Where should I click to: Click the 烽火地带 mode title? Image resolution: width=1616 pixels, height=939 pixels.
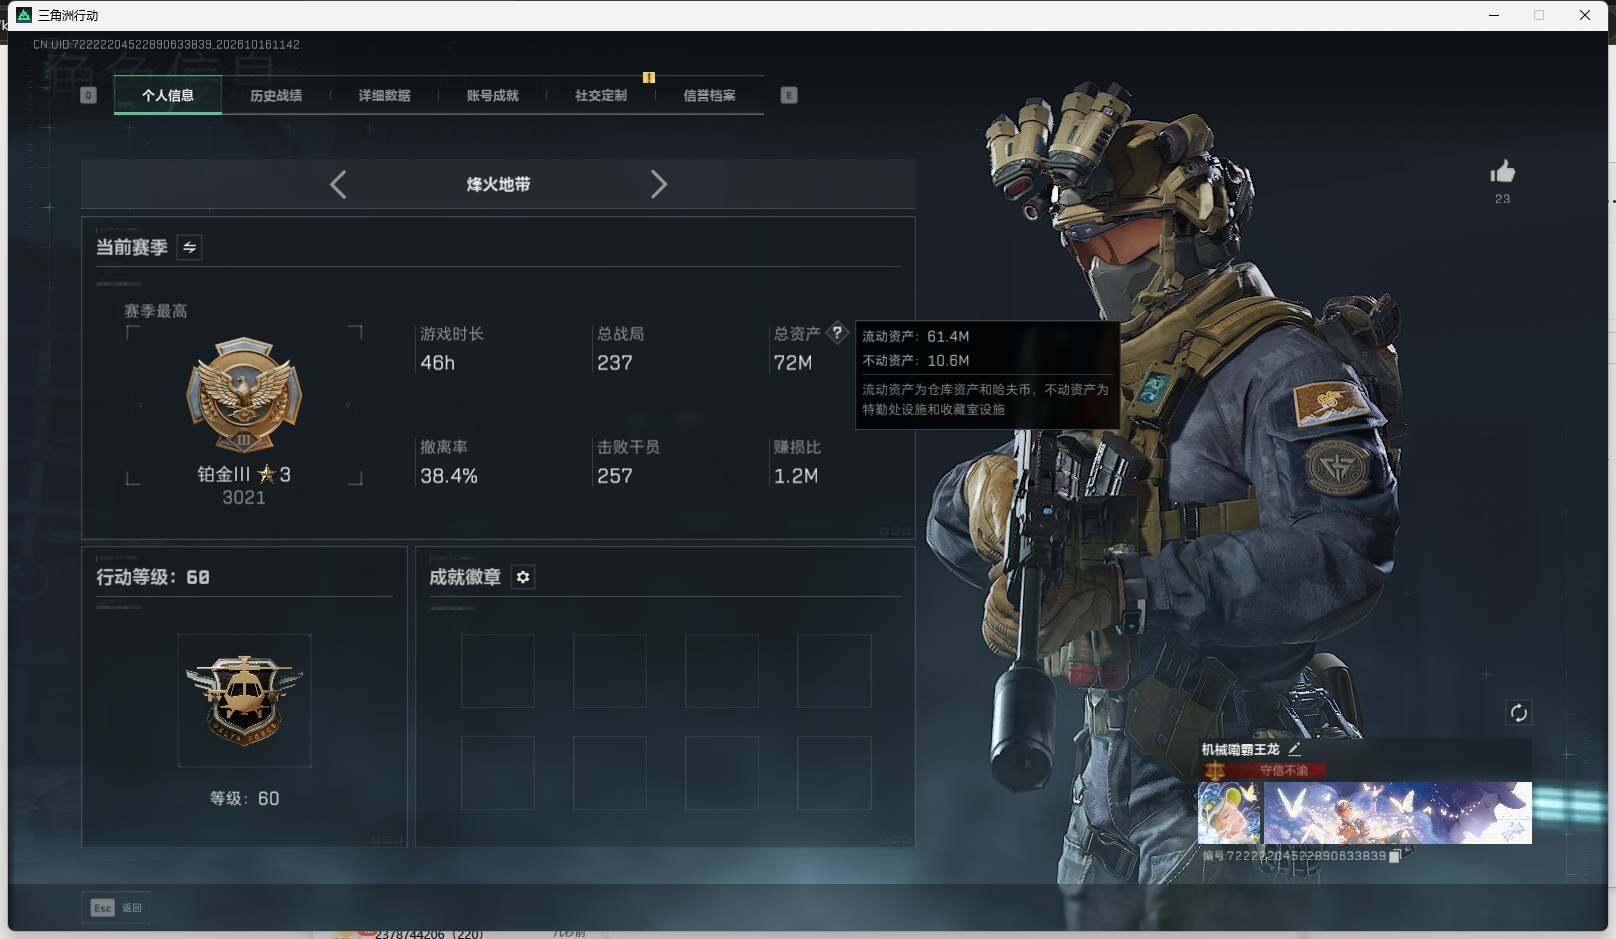pos(498,184)
